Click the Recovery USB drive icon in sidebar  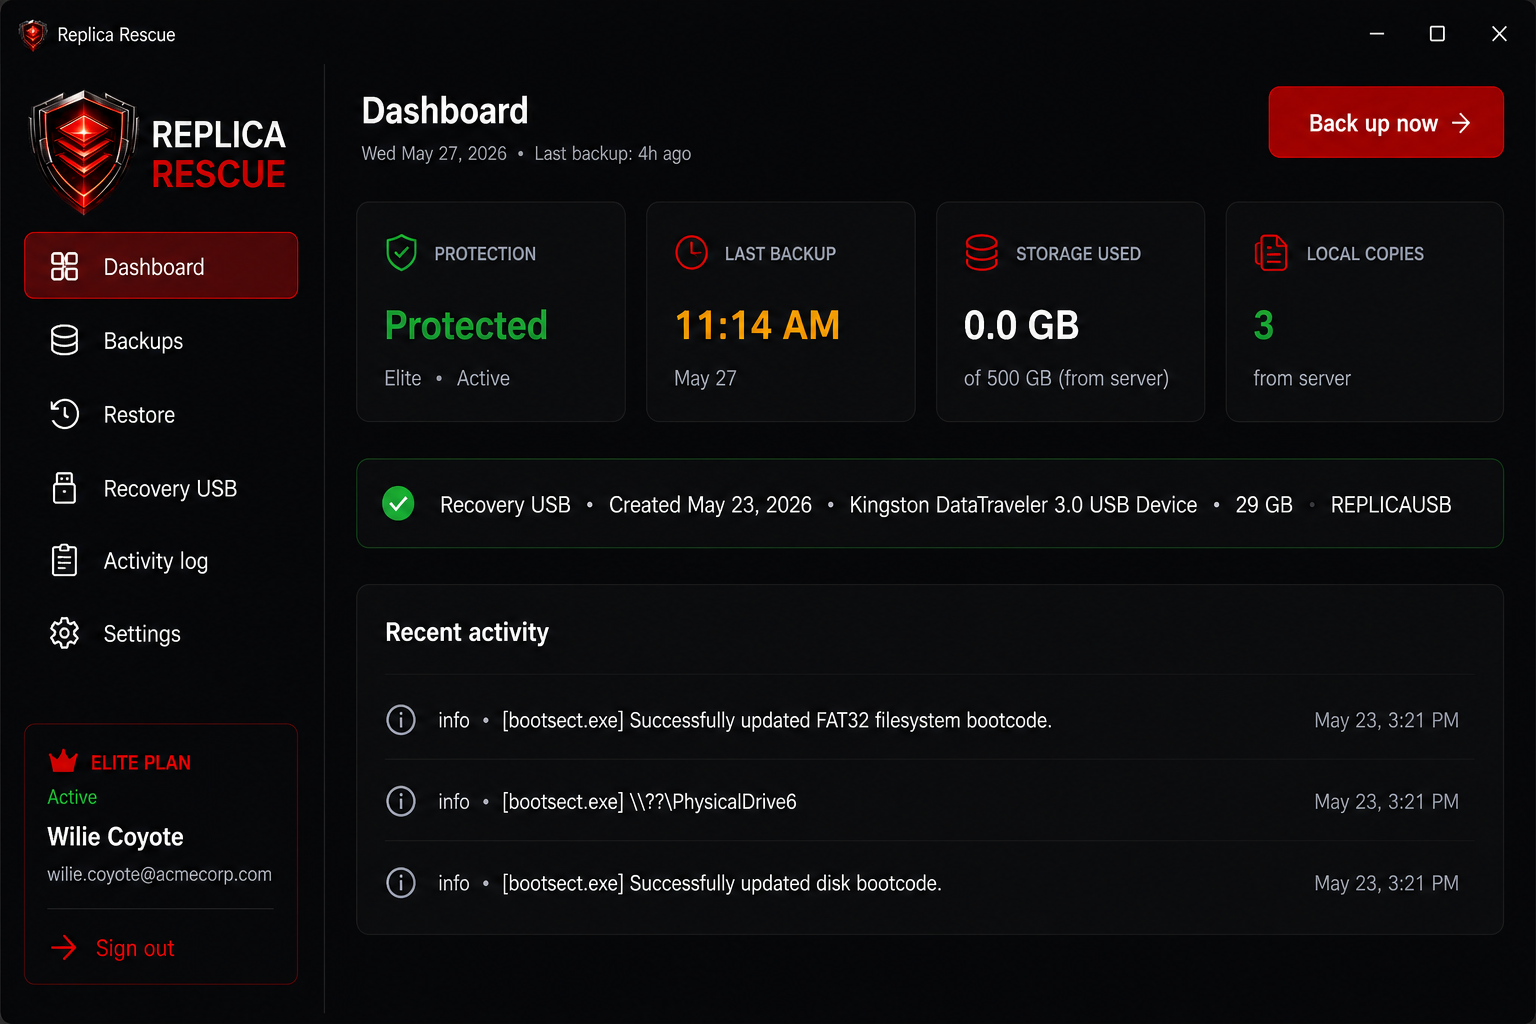click(x=64, y=488)
